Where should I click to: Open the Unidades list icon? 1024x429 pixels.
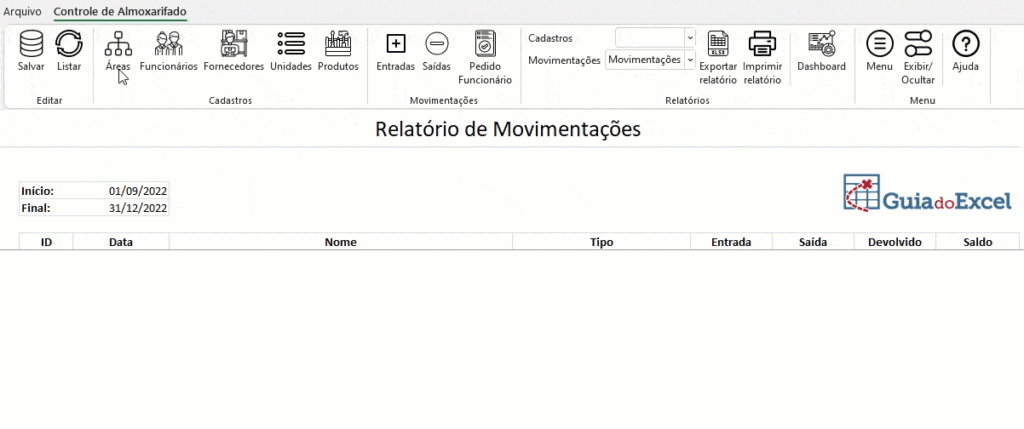click(x=291, y=44)
